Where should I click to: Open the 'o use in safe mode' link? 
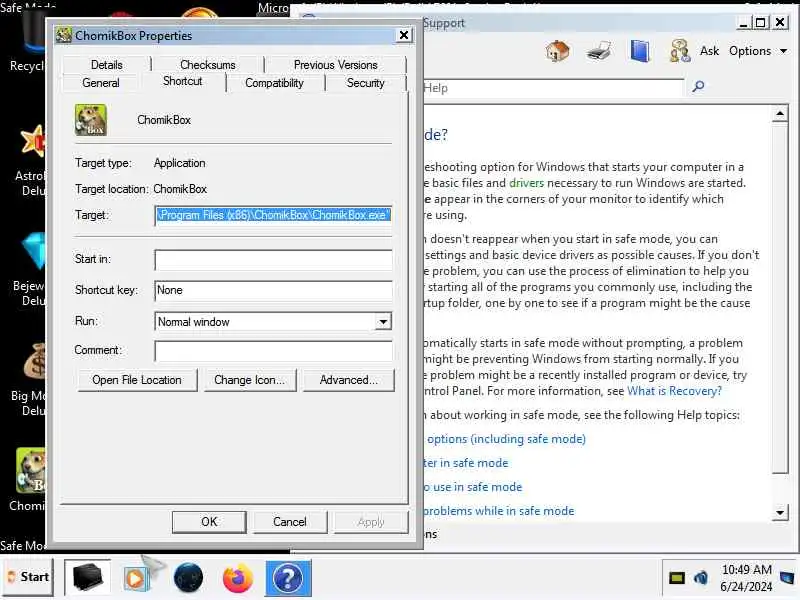pos(473,487)
